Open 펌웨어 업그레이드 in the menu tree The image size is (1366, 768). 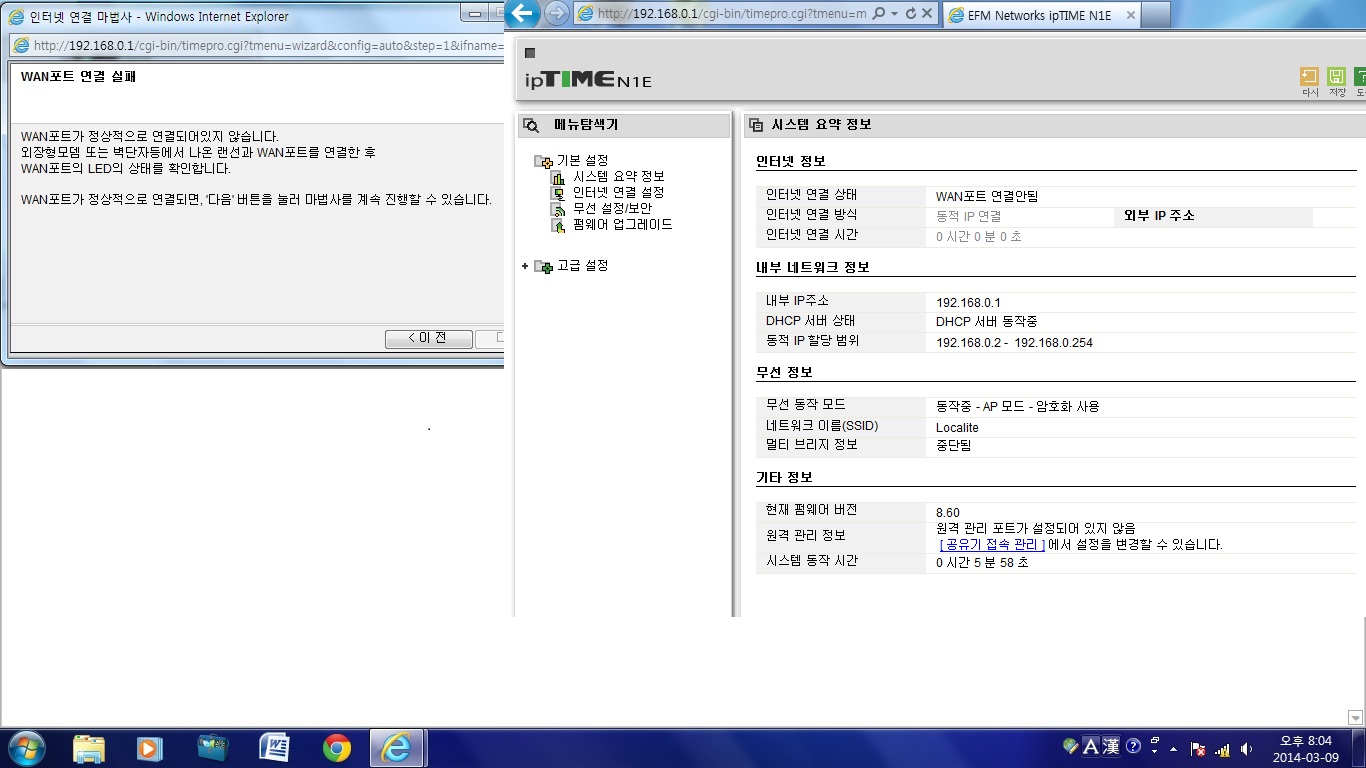click(x=622, y=225)
